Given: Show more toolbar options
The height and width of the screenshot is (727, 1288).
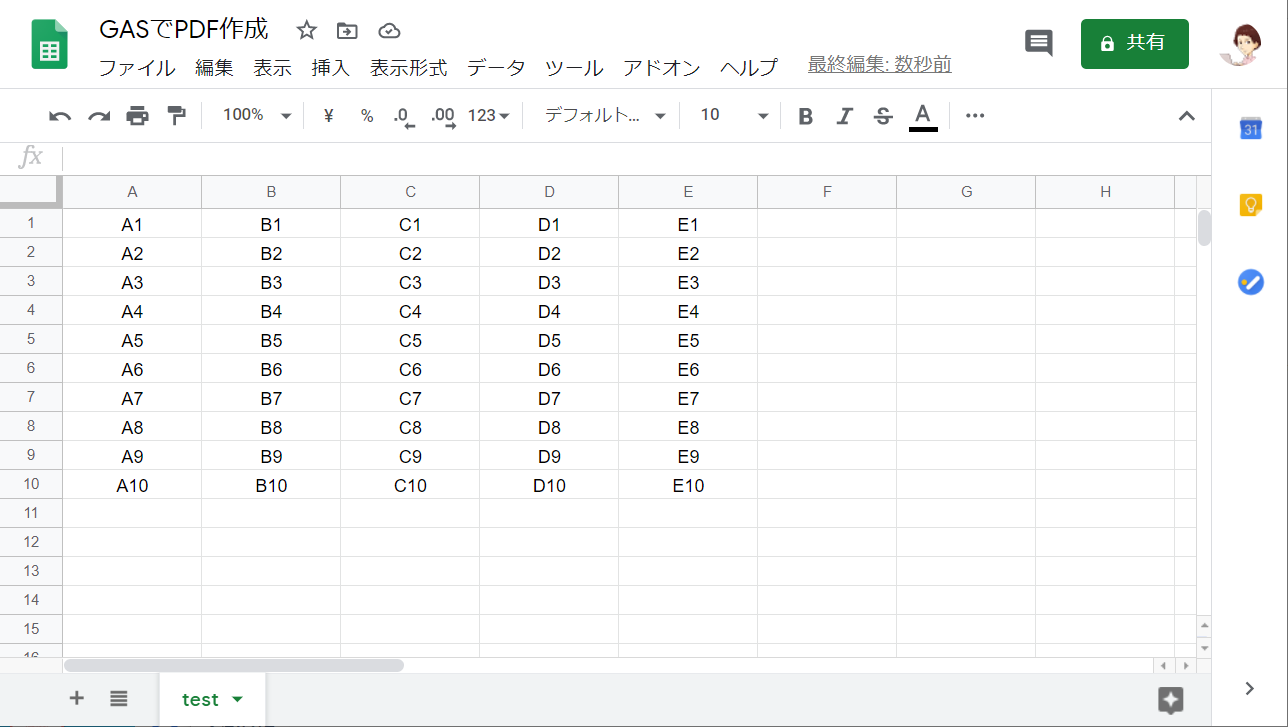Looking at the screenshot, I should [975, 116].
